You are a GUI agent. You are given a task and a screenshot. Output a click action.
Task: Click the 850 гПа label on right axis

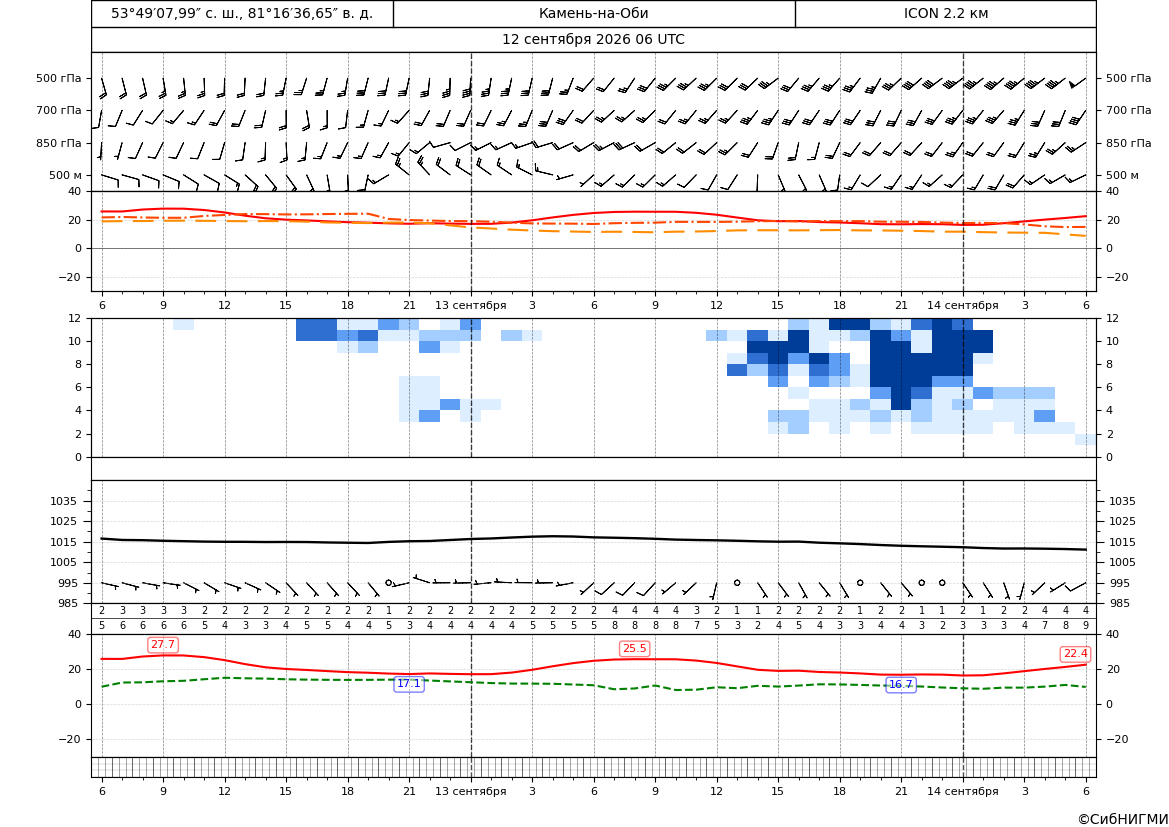1128,143
